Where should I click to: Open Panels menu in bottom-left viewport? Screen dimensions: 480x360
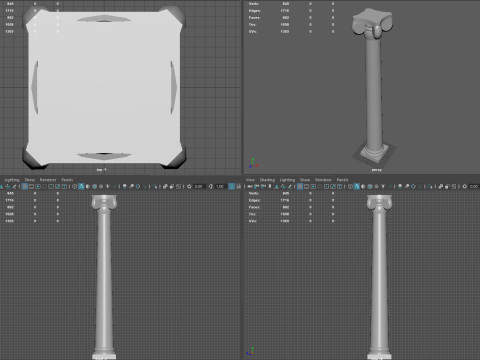click(x=67, y=180)
